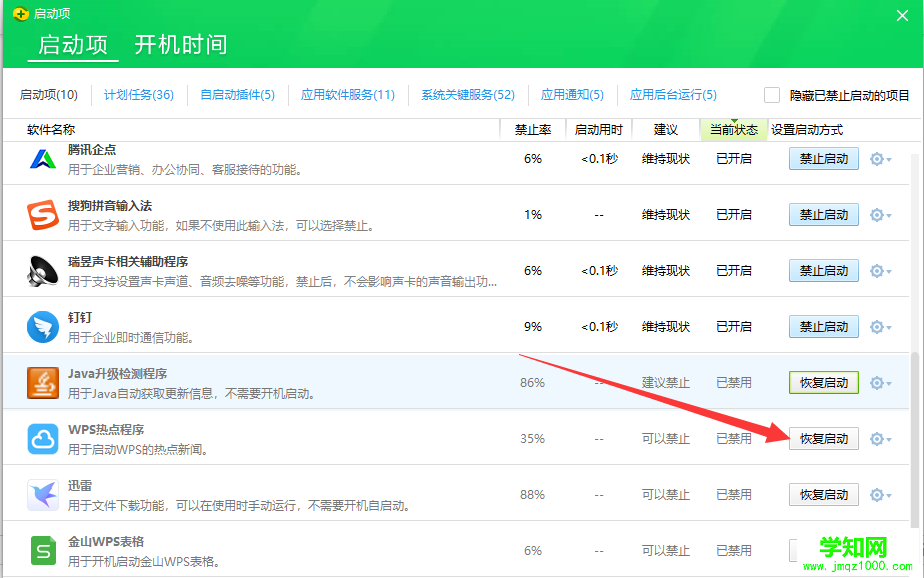
Task: Click the 搜狗拼音输入法 icon
Action: 43,215
